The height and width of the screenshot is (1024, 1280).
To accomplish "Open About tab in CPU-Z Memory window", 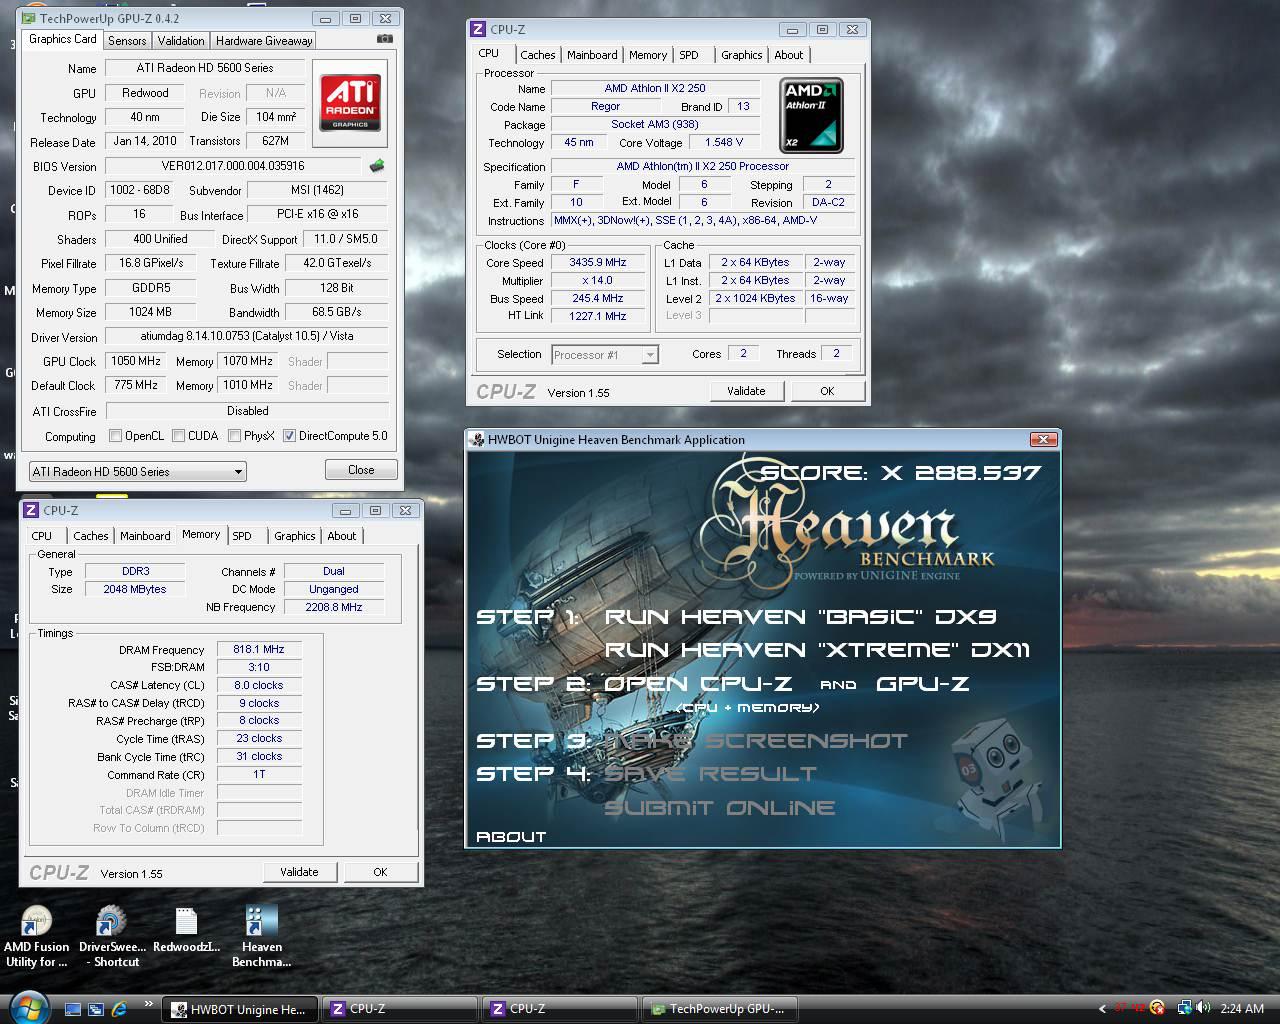I will [342, 536].
